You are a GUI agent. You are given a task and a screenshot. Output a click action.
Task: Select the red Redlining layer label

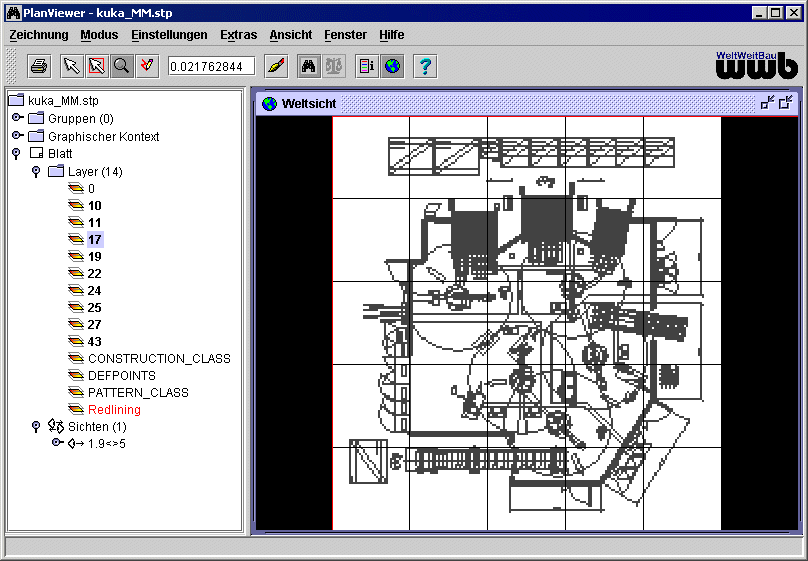114,410
